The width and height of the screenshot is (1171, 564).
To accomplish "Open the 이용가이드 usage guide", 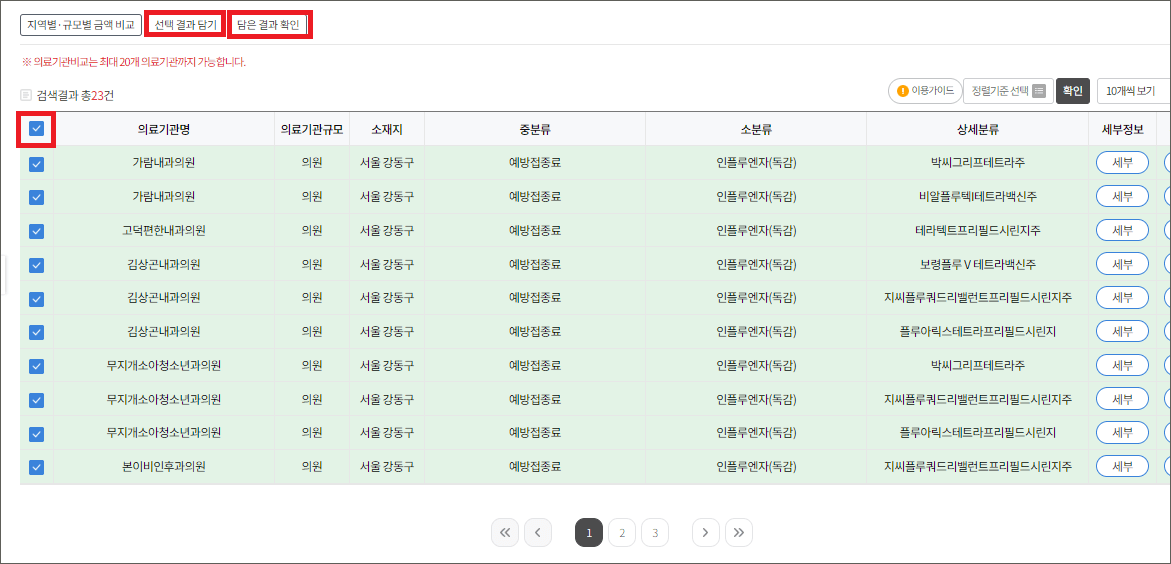I will point(925,91).
